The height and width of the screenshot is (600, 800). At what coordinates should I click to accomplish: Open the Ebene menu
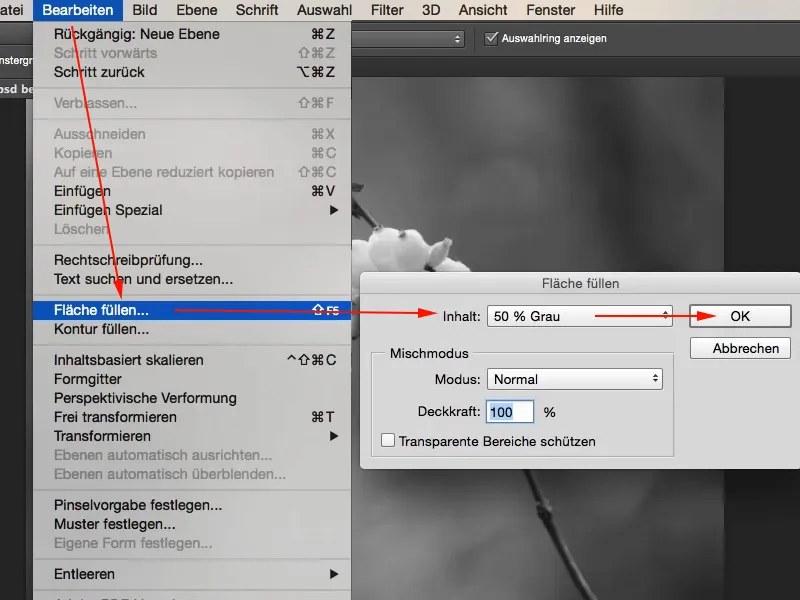click(x=196, y=10)
